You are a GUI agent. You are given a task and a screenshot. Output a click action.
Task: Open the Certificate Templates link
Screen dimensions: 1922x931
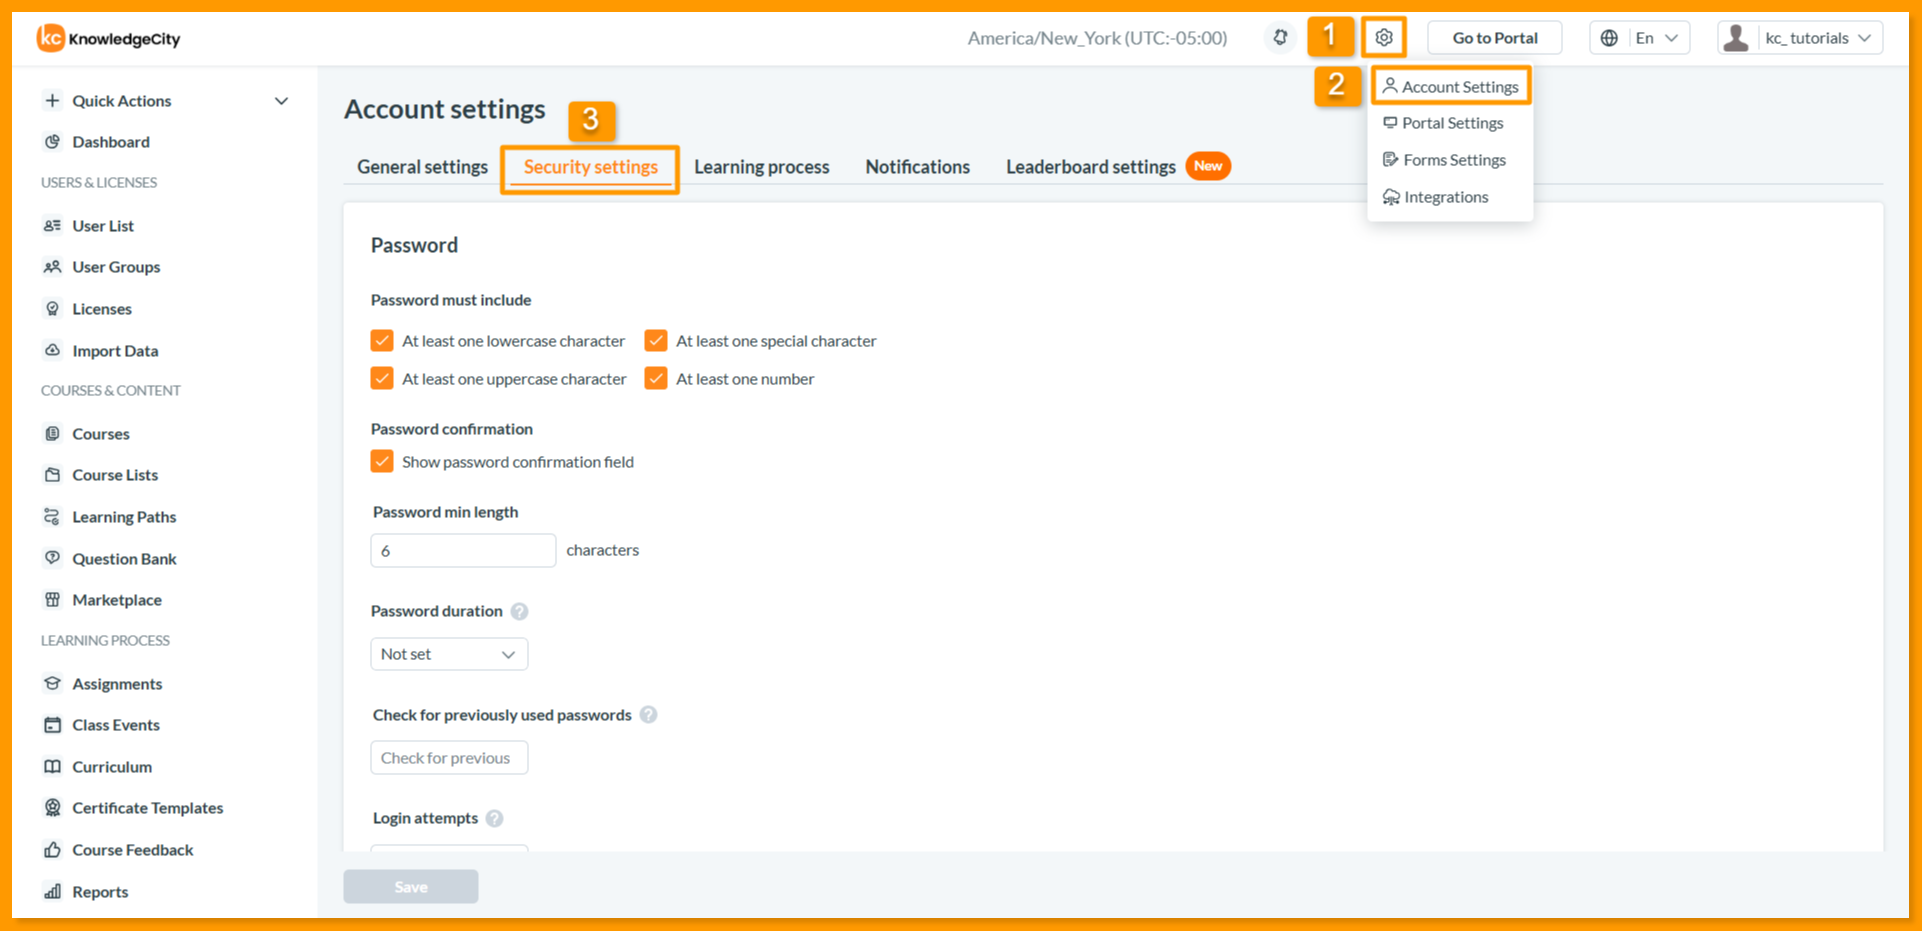click(148, 808)
